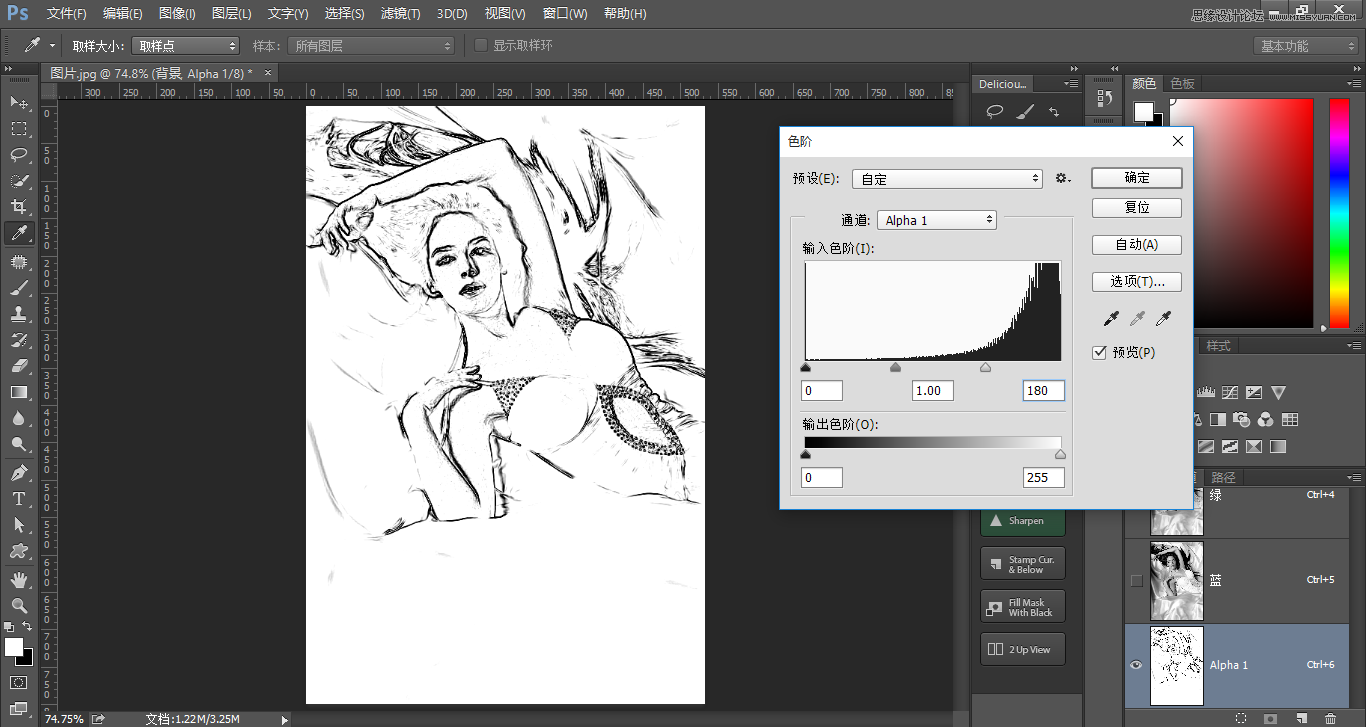
Task: Open the 基本功能 workspace dropdown
Action: (1306, 46)
